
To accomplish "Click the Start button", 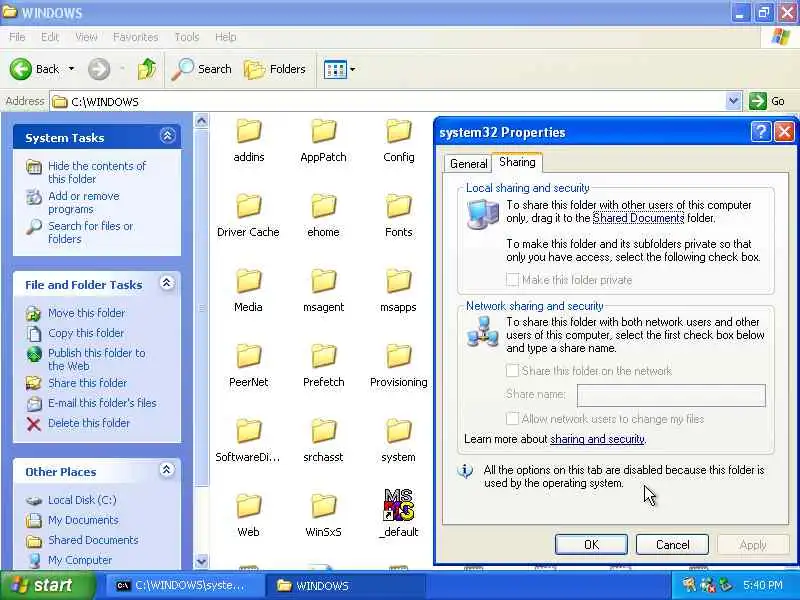I will [48, 585].
